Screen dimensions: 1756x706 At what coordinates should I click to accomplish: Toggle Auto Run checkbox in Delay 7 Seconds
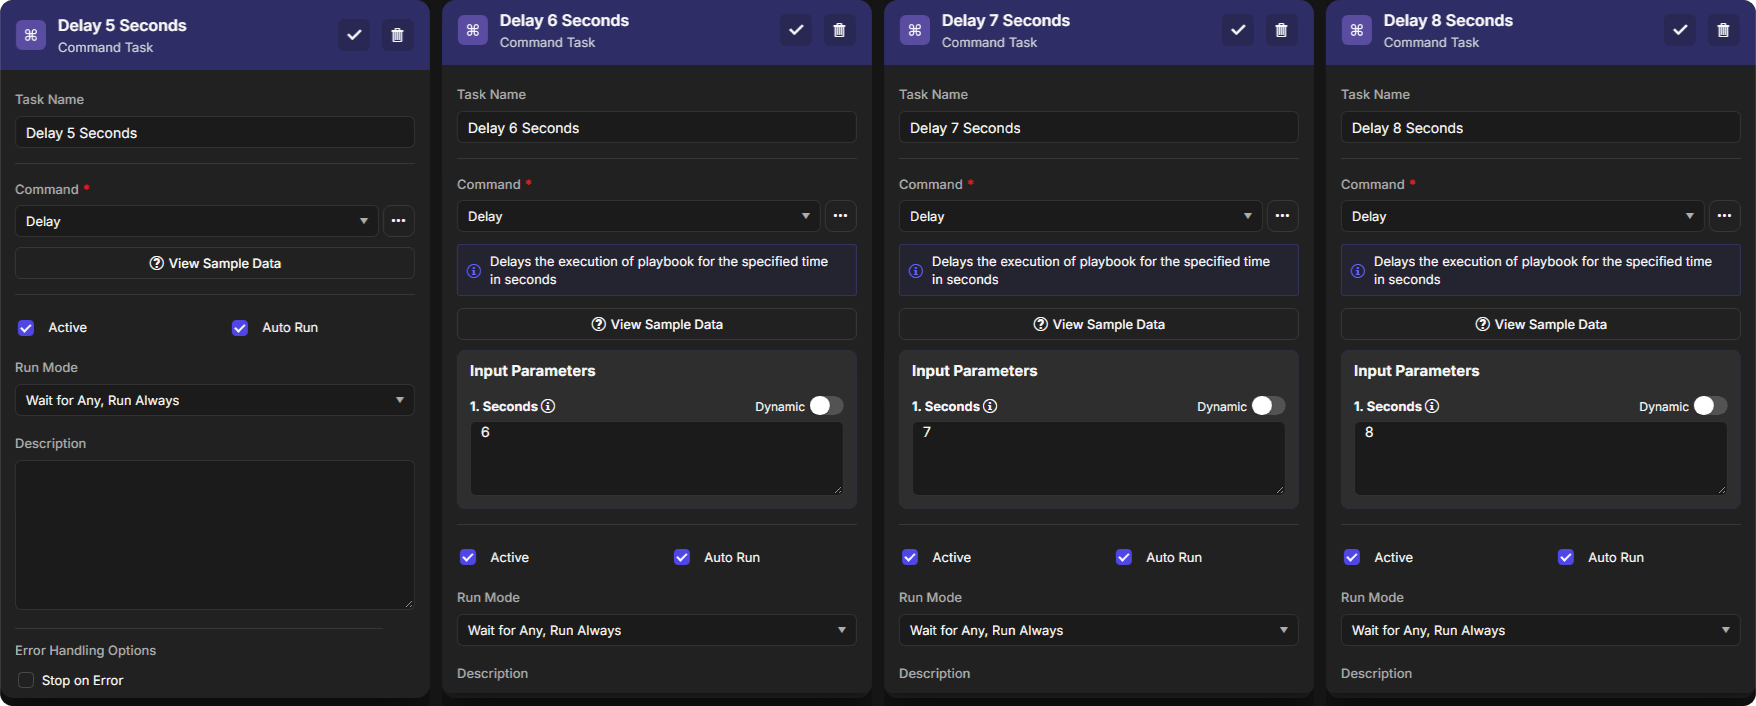click(1124, 557)
